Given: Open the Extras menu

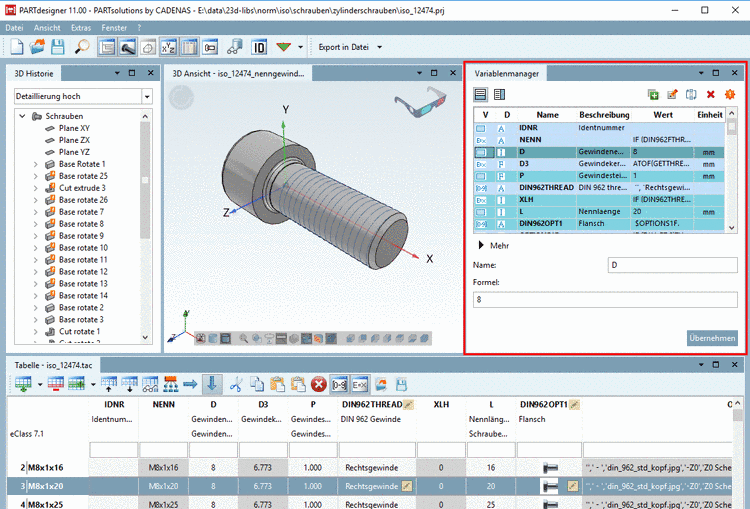Looking at the screenshot, I should pyautogui.click(x=81, y=28).
